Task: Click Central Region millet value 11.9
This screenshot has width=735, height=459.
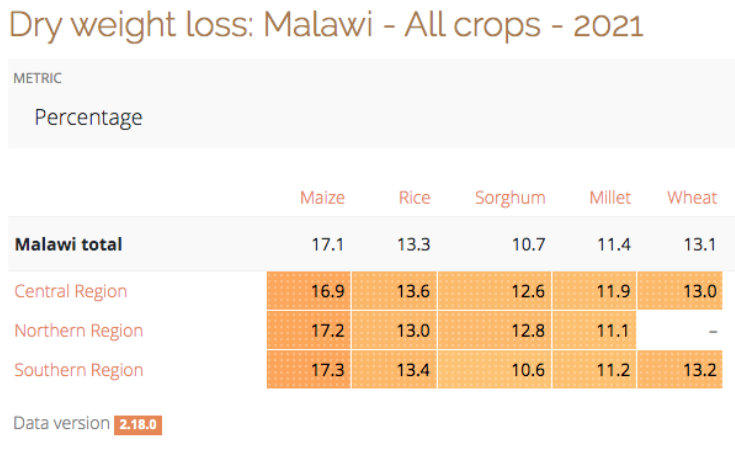Action: [x=613, y=291]
